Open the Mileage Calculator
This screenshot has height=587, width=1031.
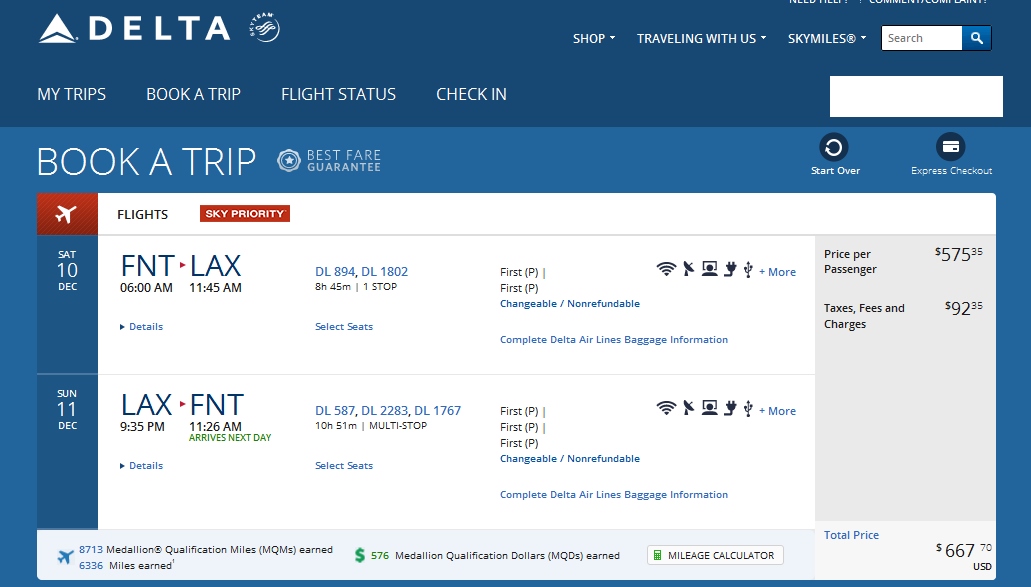click(x=714, y=555)
